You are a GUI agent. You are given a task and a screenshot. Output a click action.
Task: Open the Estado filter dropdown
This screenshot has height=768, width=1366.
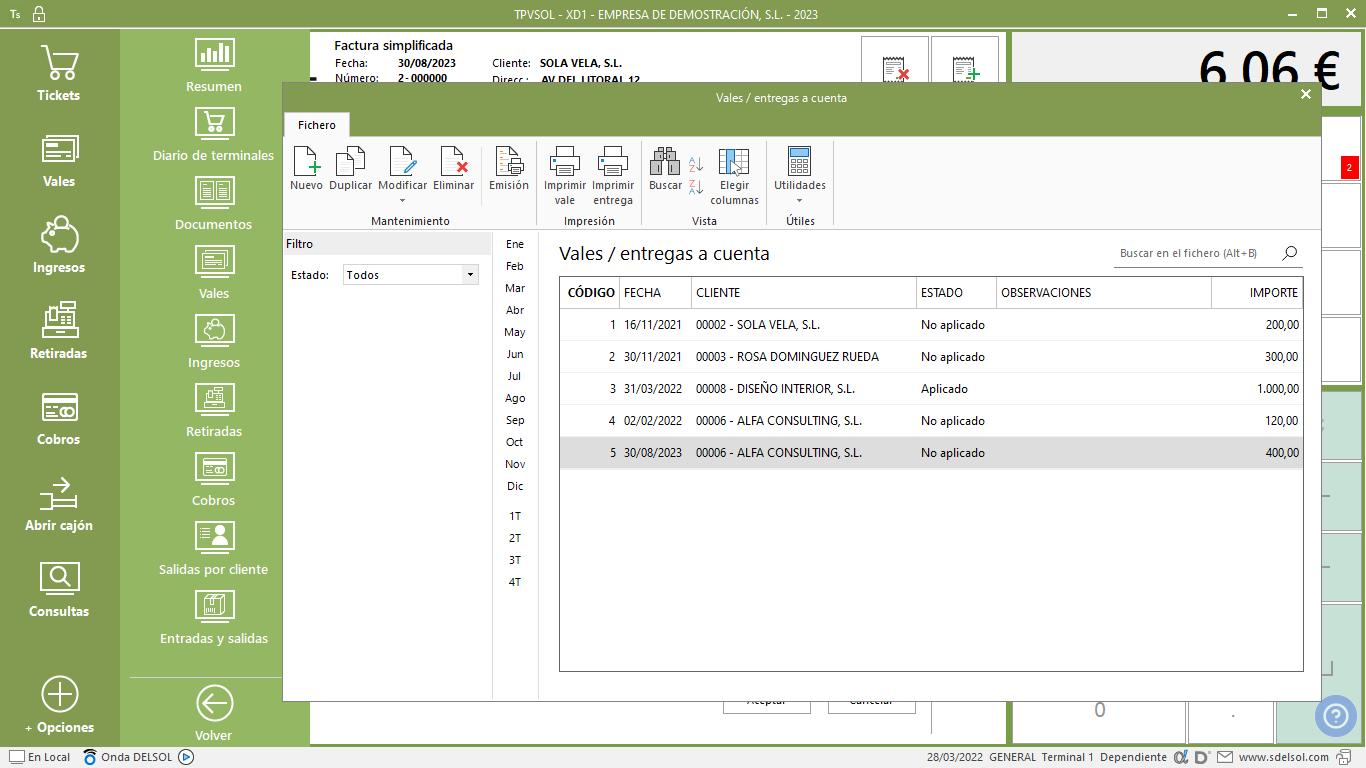point(469,275)
